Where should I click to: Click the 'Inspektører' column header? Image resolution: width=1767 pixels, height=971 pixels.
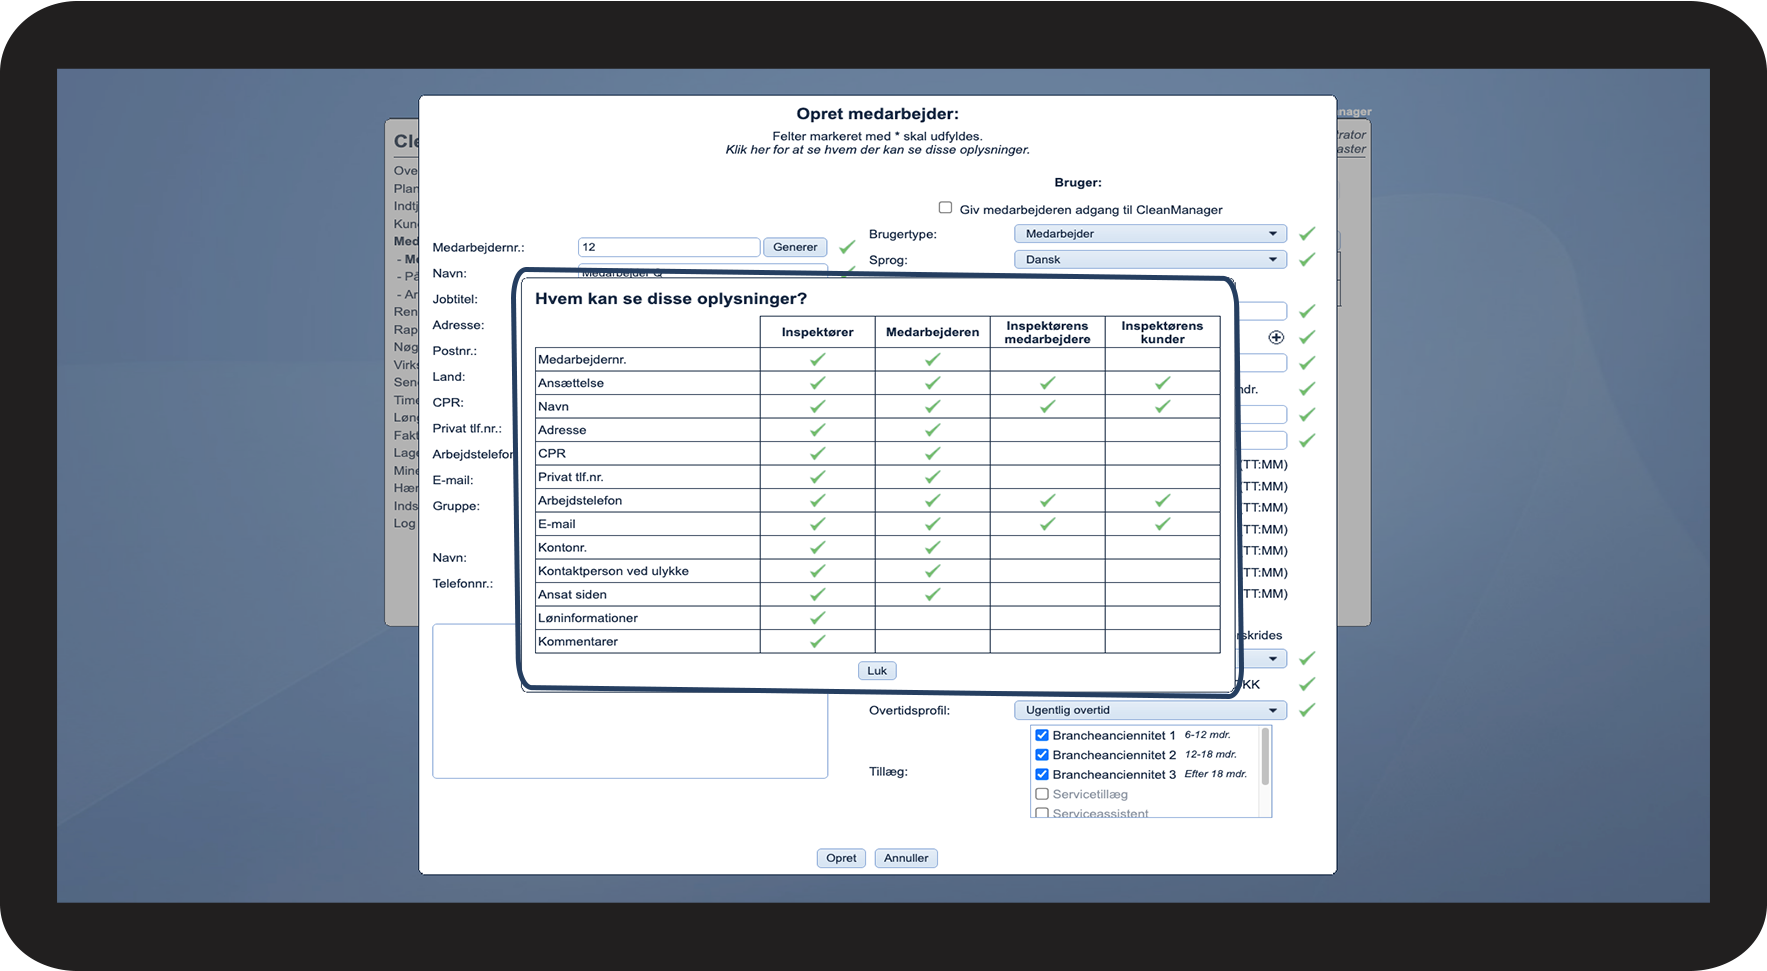[818, 332]
